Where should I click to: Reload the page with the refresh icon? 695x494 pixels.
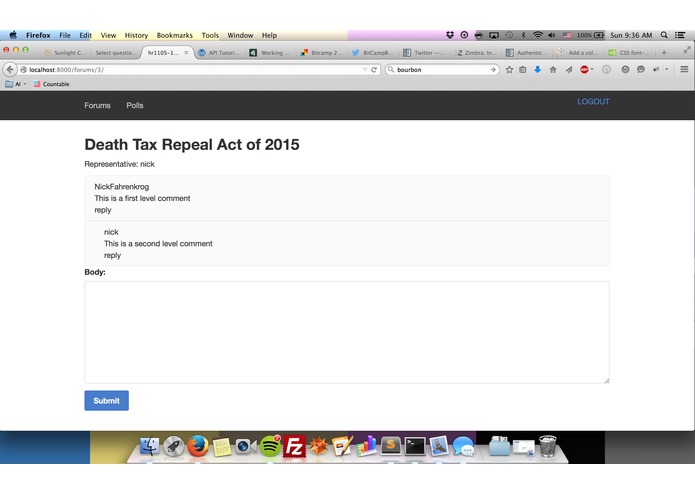(x=374, y=70)
